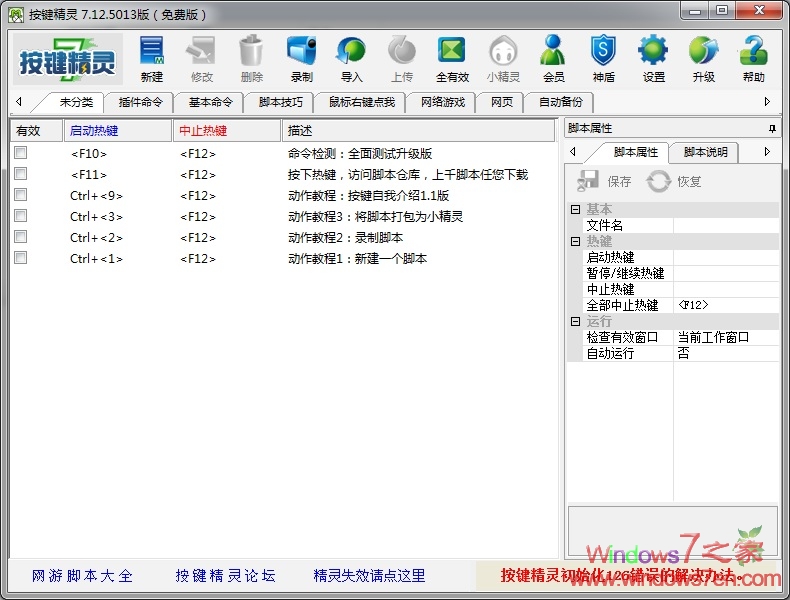This screenshot has height=600, width=790.
Task: Collapse the 热键 property group
Action: point(575,241)
